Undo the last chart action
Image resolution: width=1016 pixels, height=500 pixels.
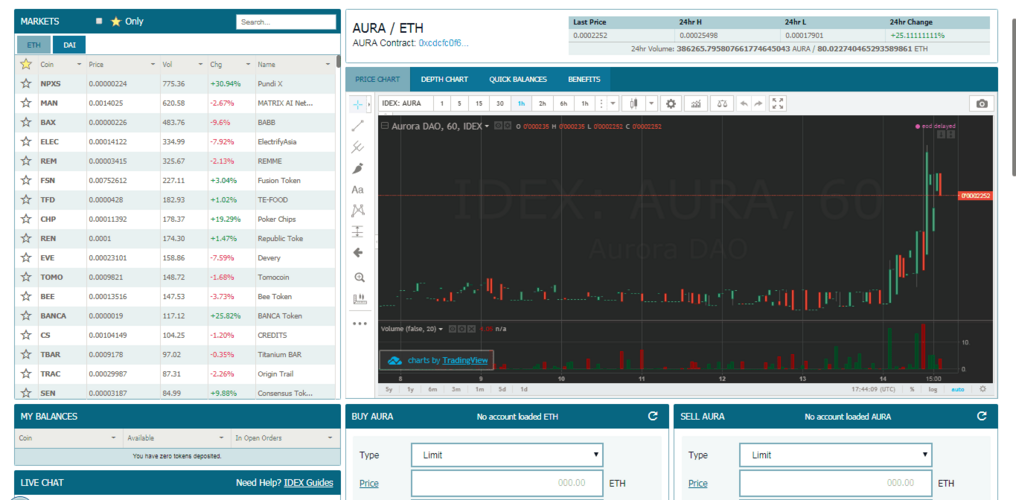[x=744, y=104]
